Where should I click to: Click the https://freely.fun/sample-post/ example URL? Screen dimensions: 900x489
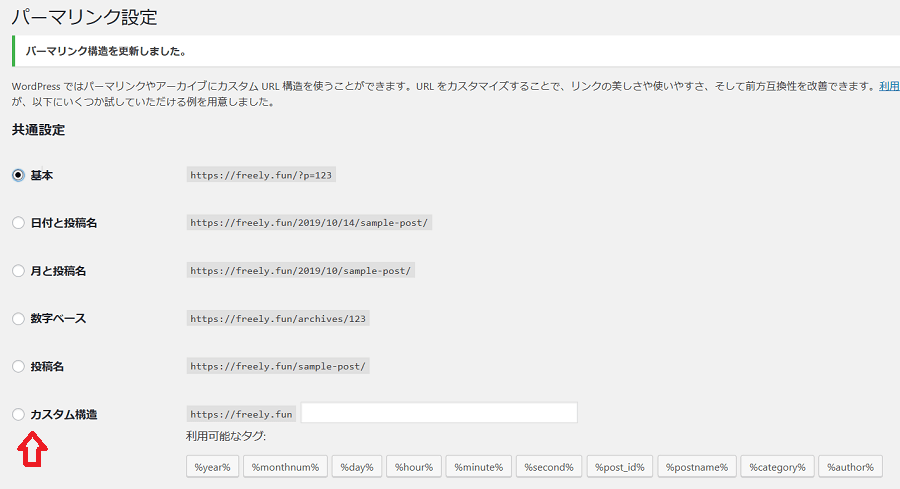tap(279, 366)
